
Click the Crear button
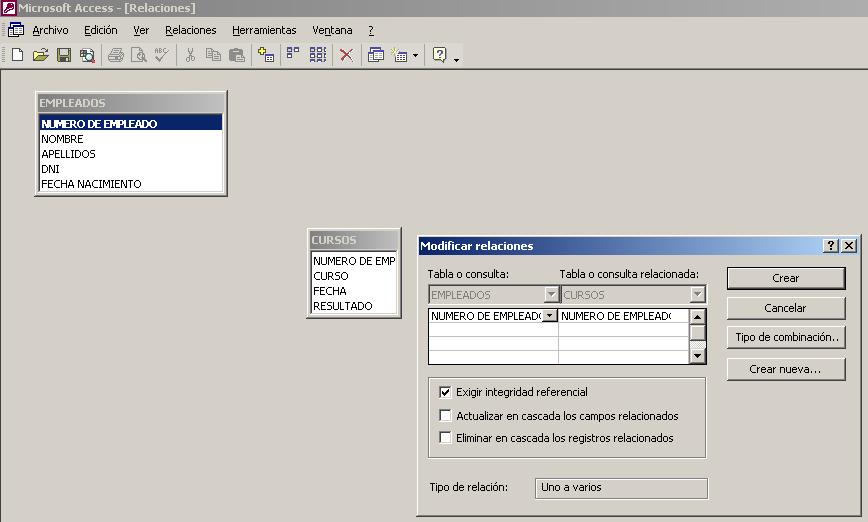click(x=786, y=278)
